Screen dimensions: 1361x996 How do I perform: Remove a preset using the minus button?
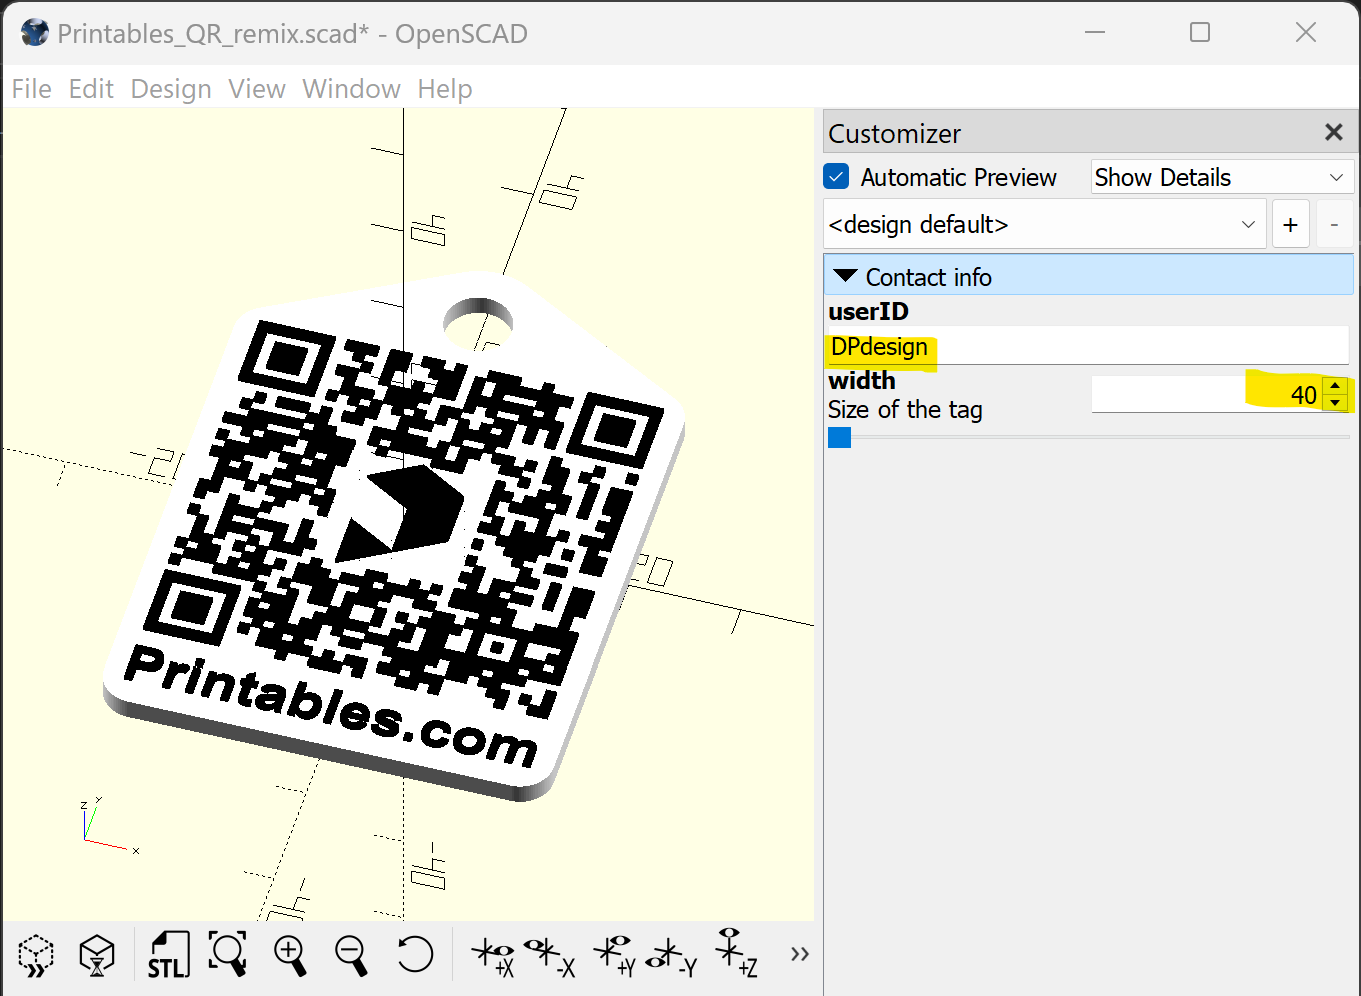1335,224
